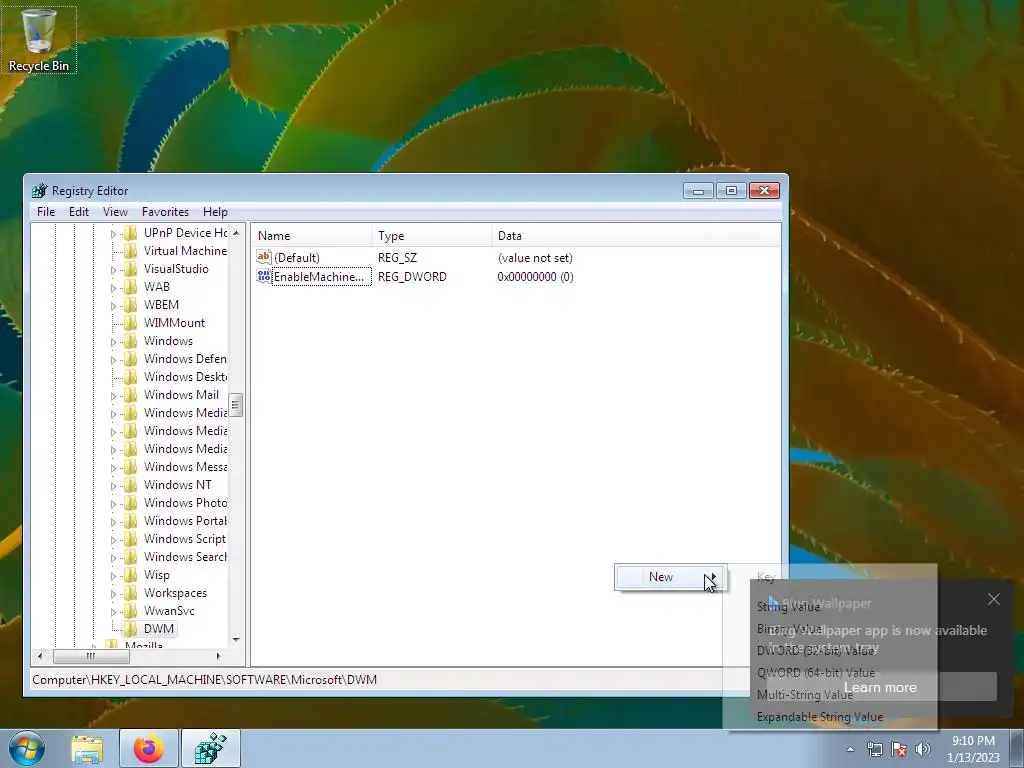Choose Expandable String Value option

tap(820, 716)
